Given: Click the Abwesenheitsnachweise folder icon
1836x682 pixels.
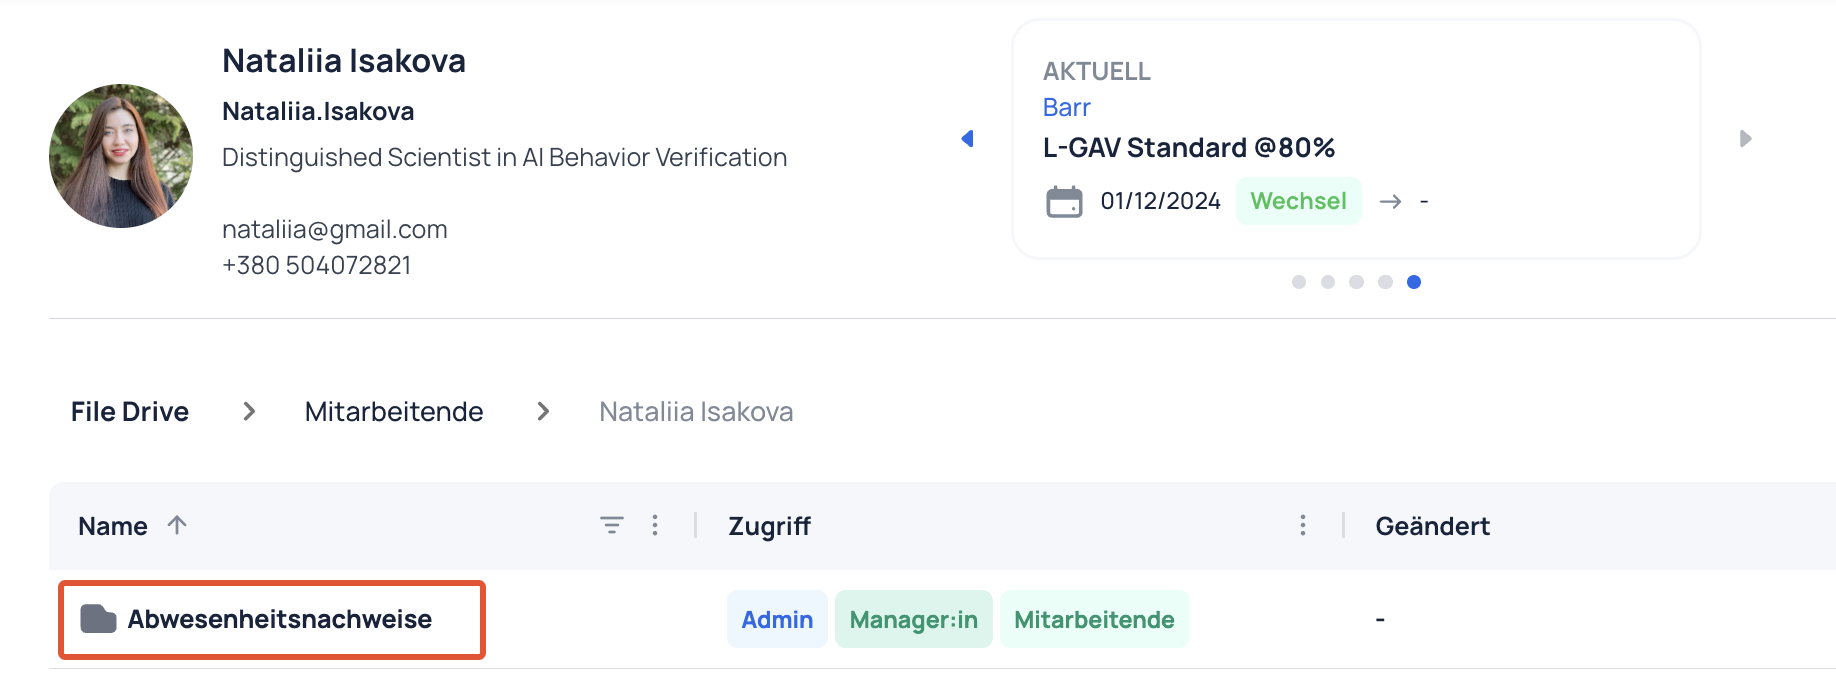Looking at the screenshot, I should [x=98, y=619].
